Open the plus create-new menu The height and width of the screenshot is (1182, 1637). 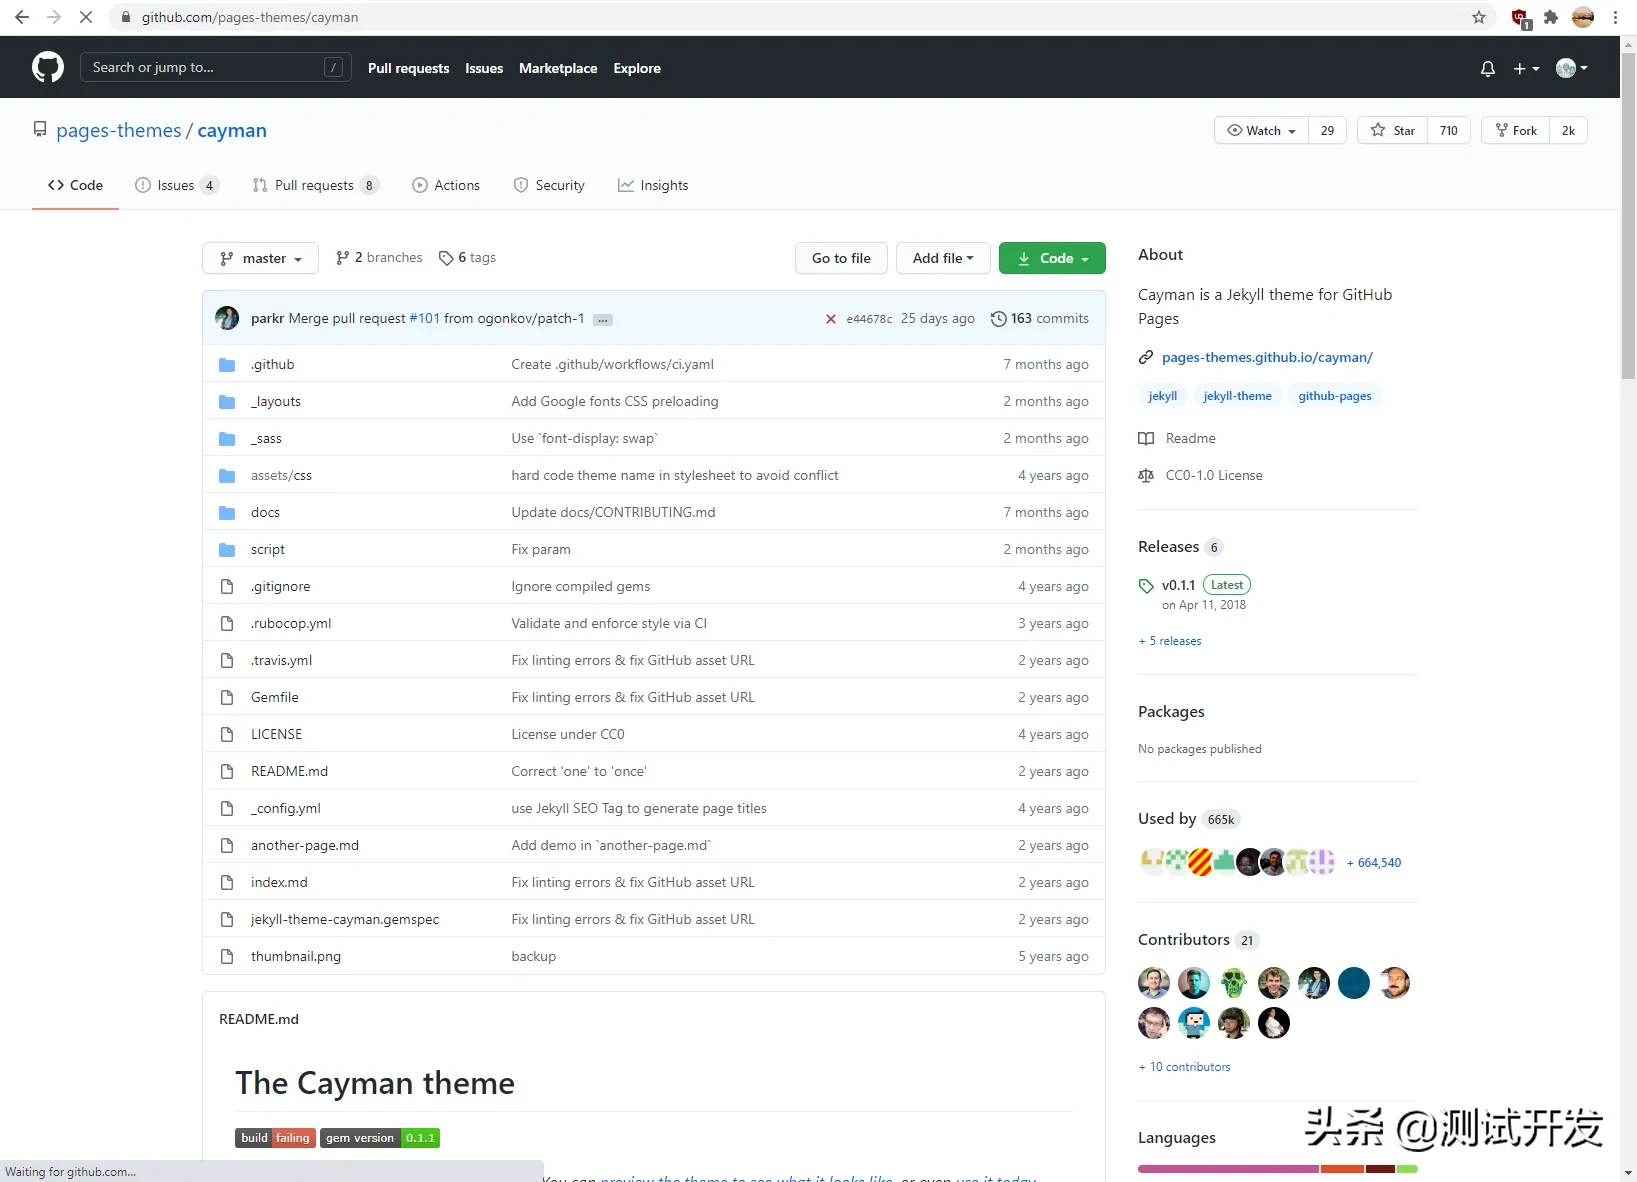point(1526,68)
